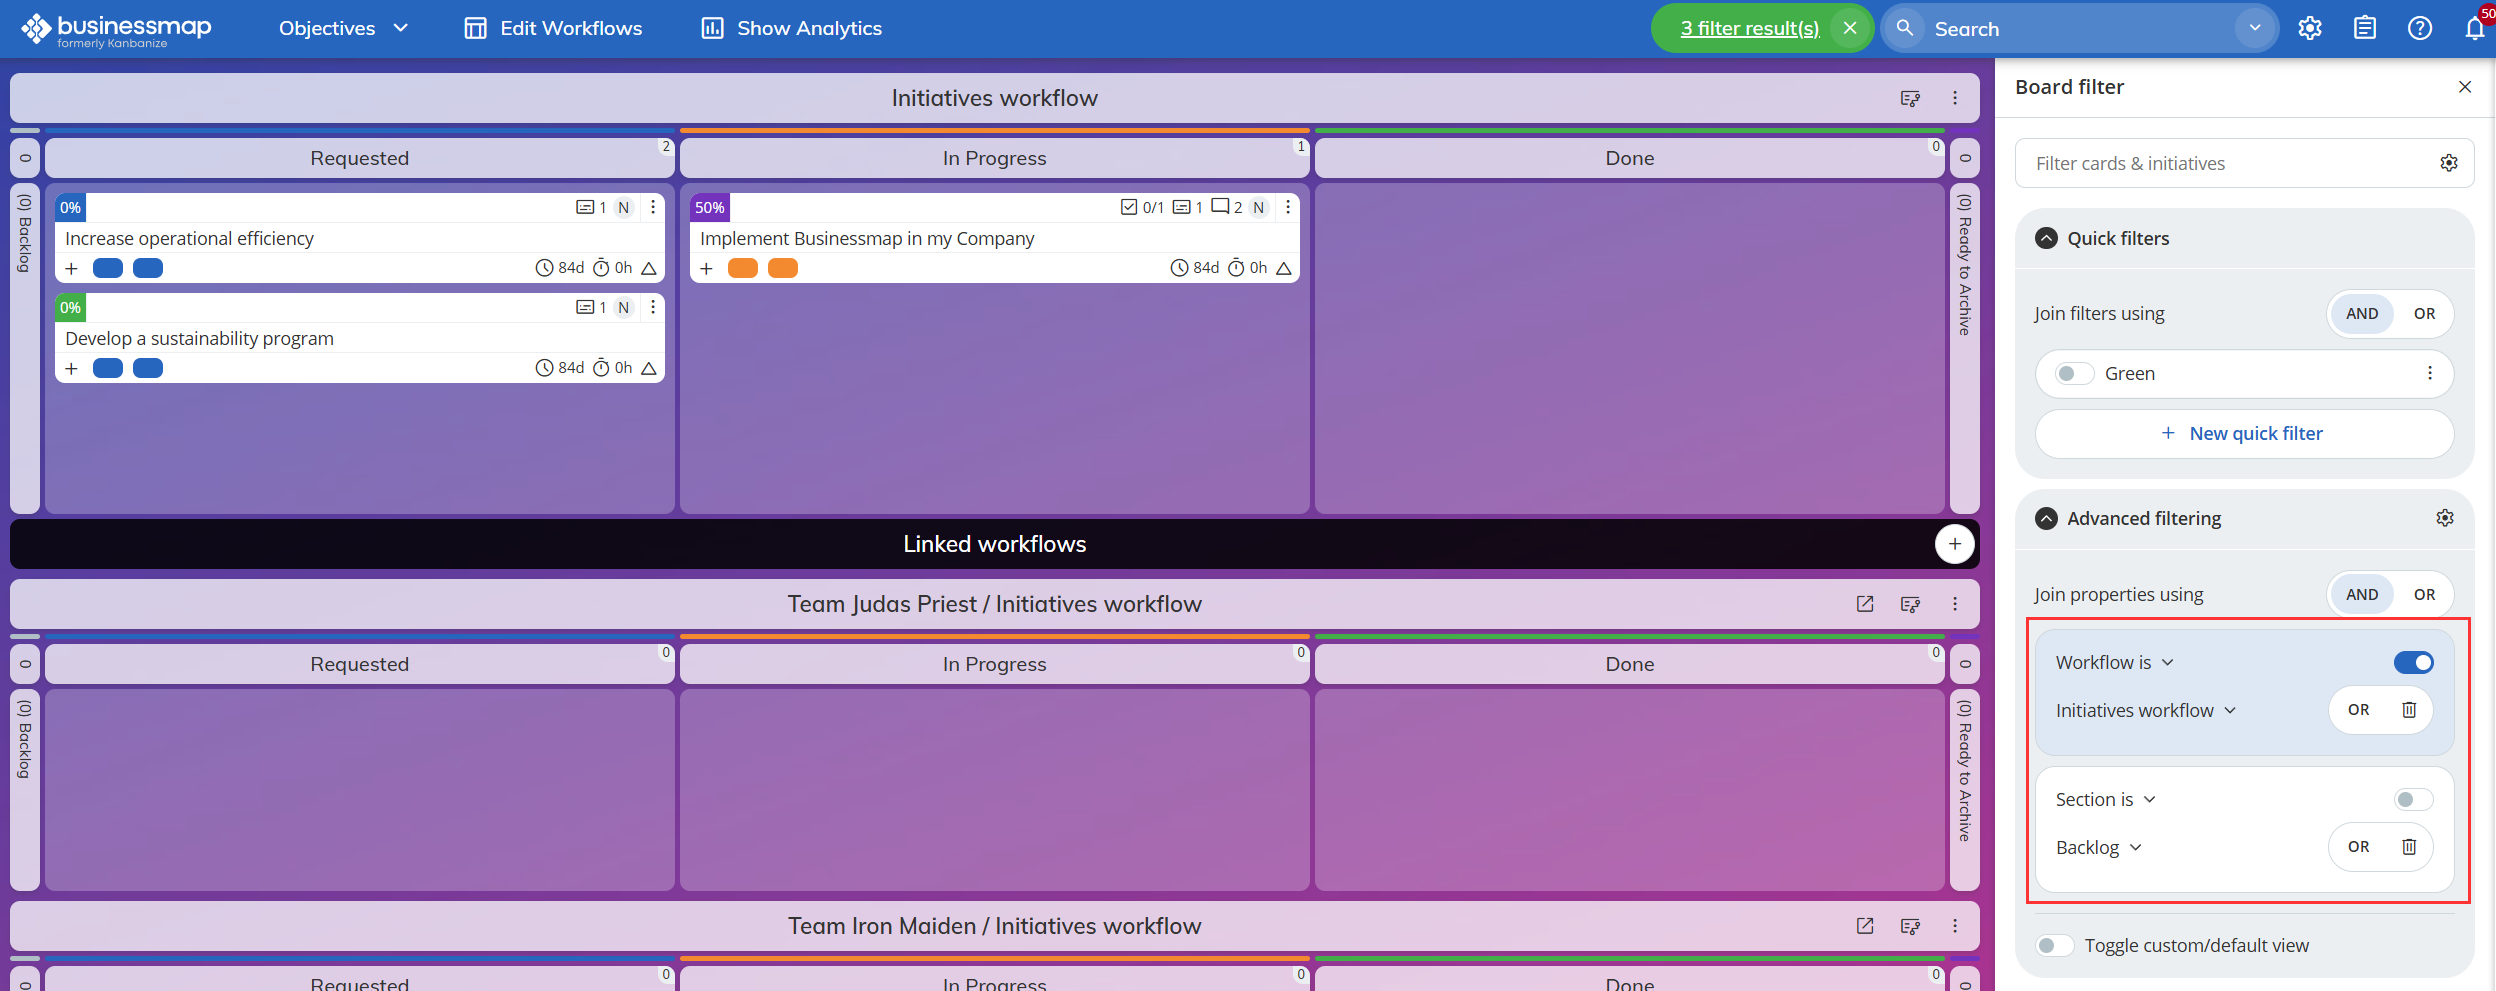Click In Progress column header in Initiatives workflow

point(994,158)
